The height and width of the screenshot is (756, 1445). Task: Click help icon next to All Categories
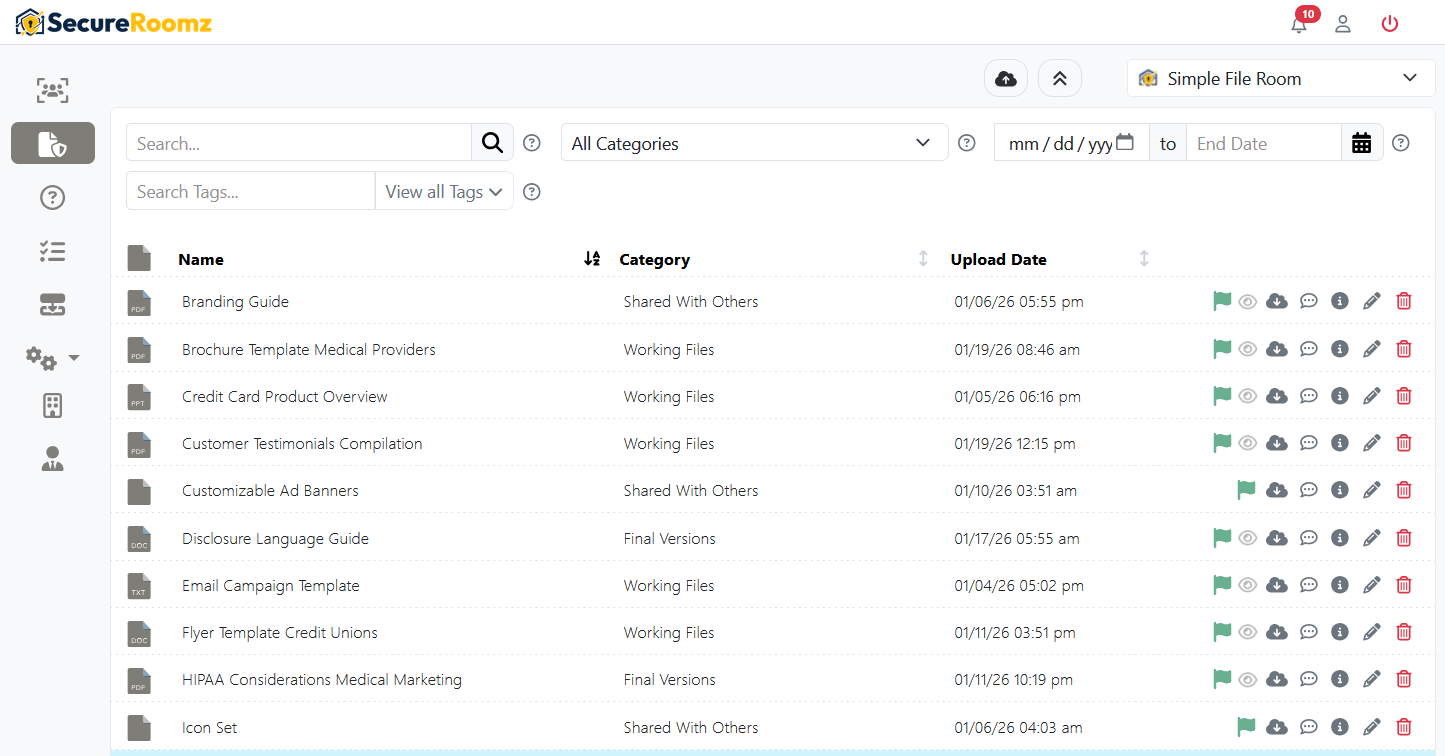coord(966,143)
